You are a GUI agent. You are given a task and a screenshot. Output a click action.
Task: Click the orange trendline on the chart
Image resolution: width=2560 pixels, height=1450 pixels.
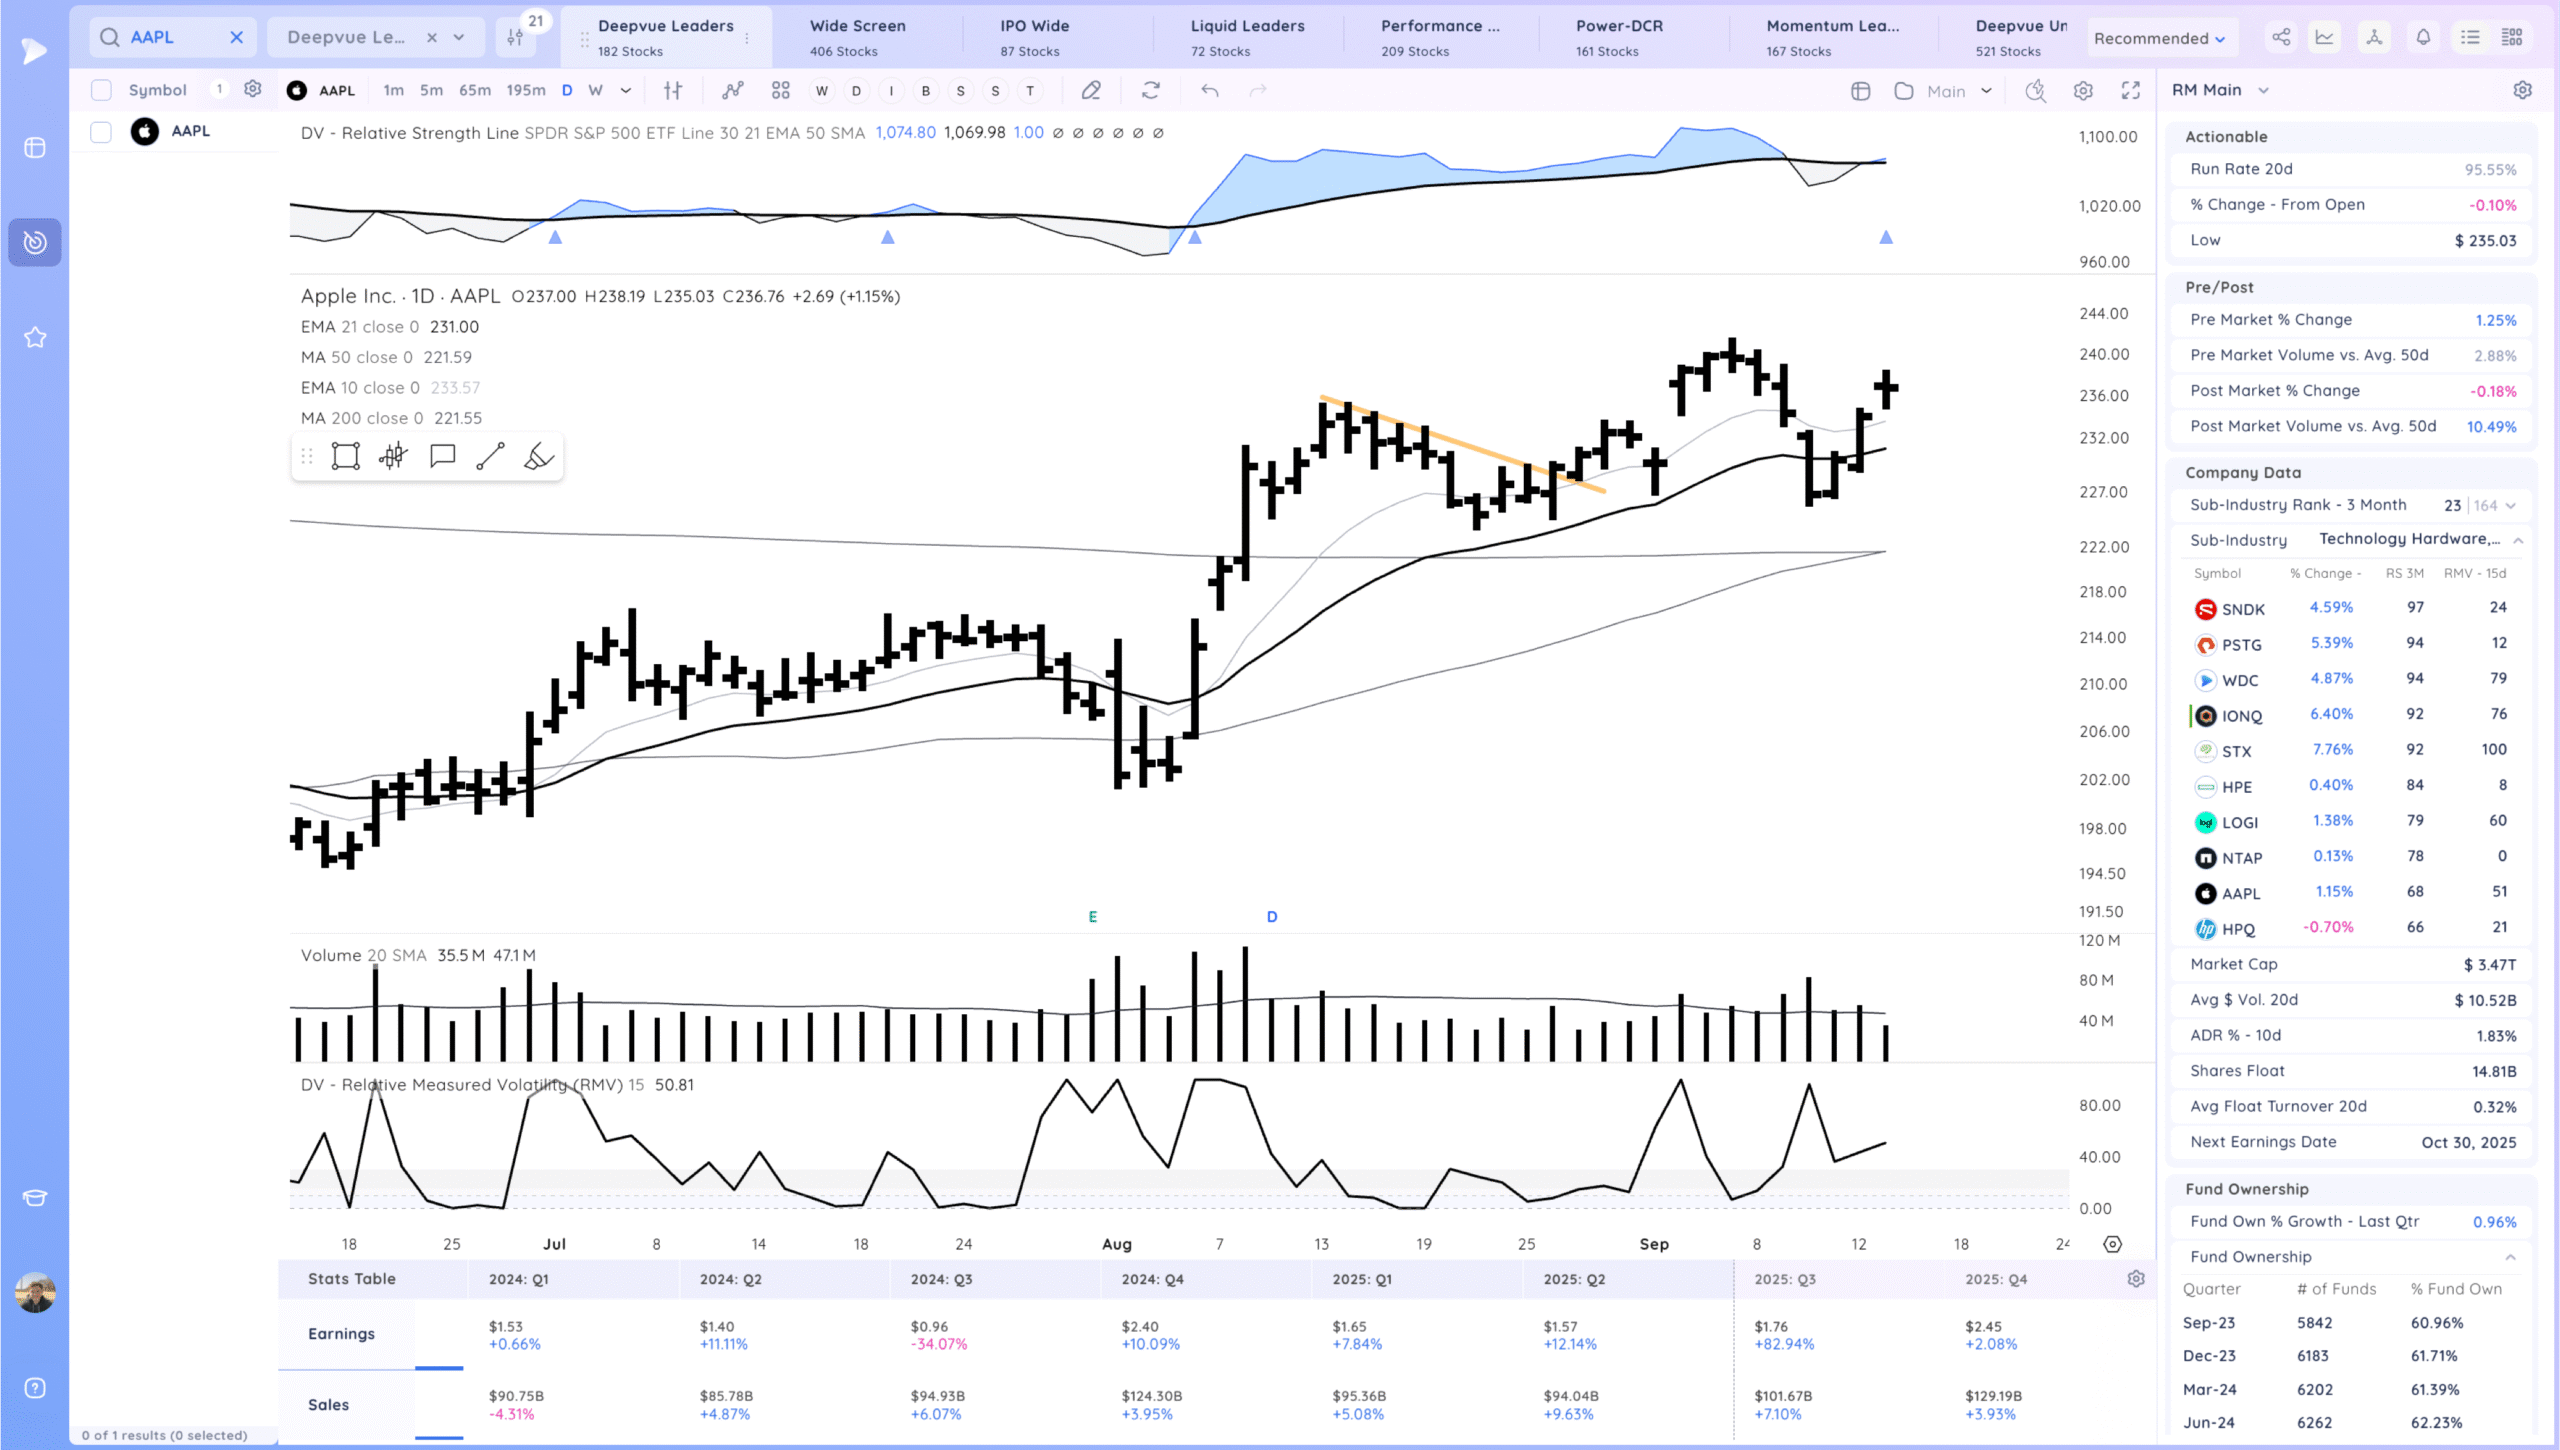coord(1462,445)
